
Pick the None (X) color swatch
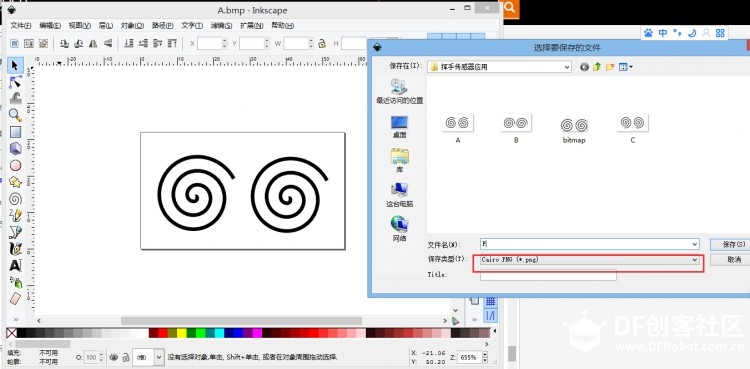11,332
